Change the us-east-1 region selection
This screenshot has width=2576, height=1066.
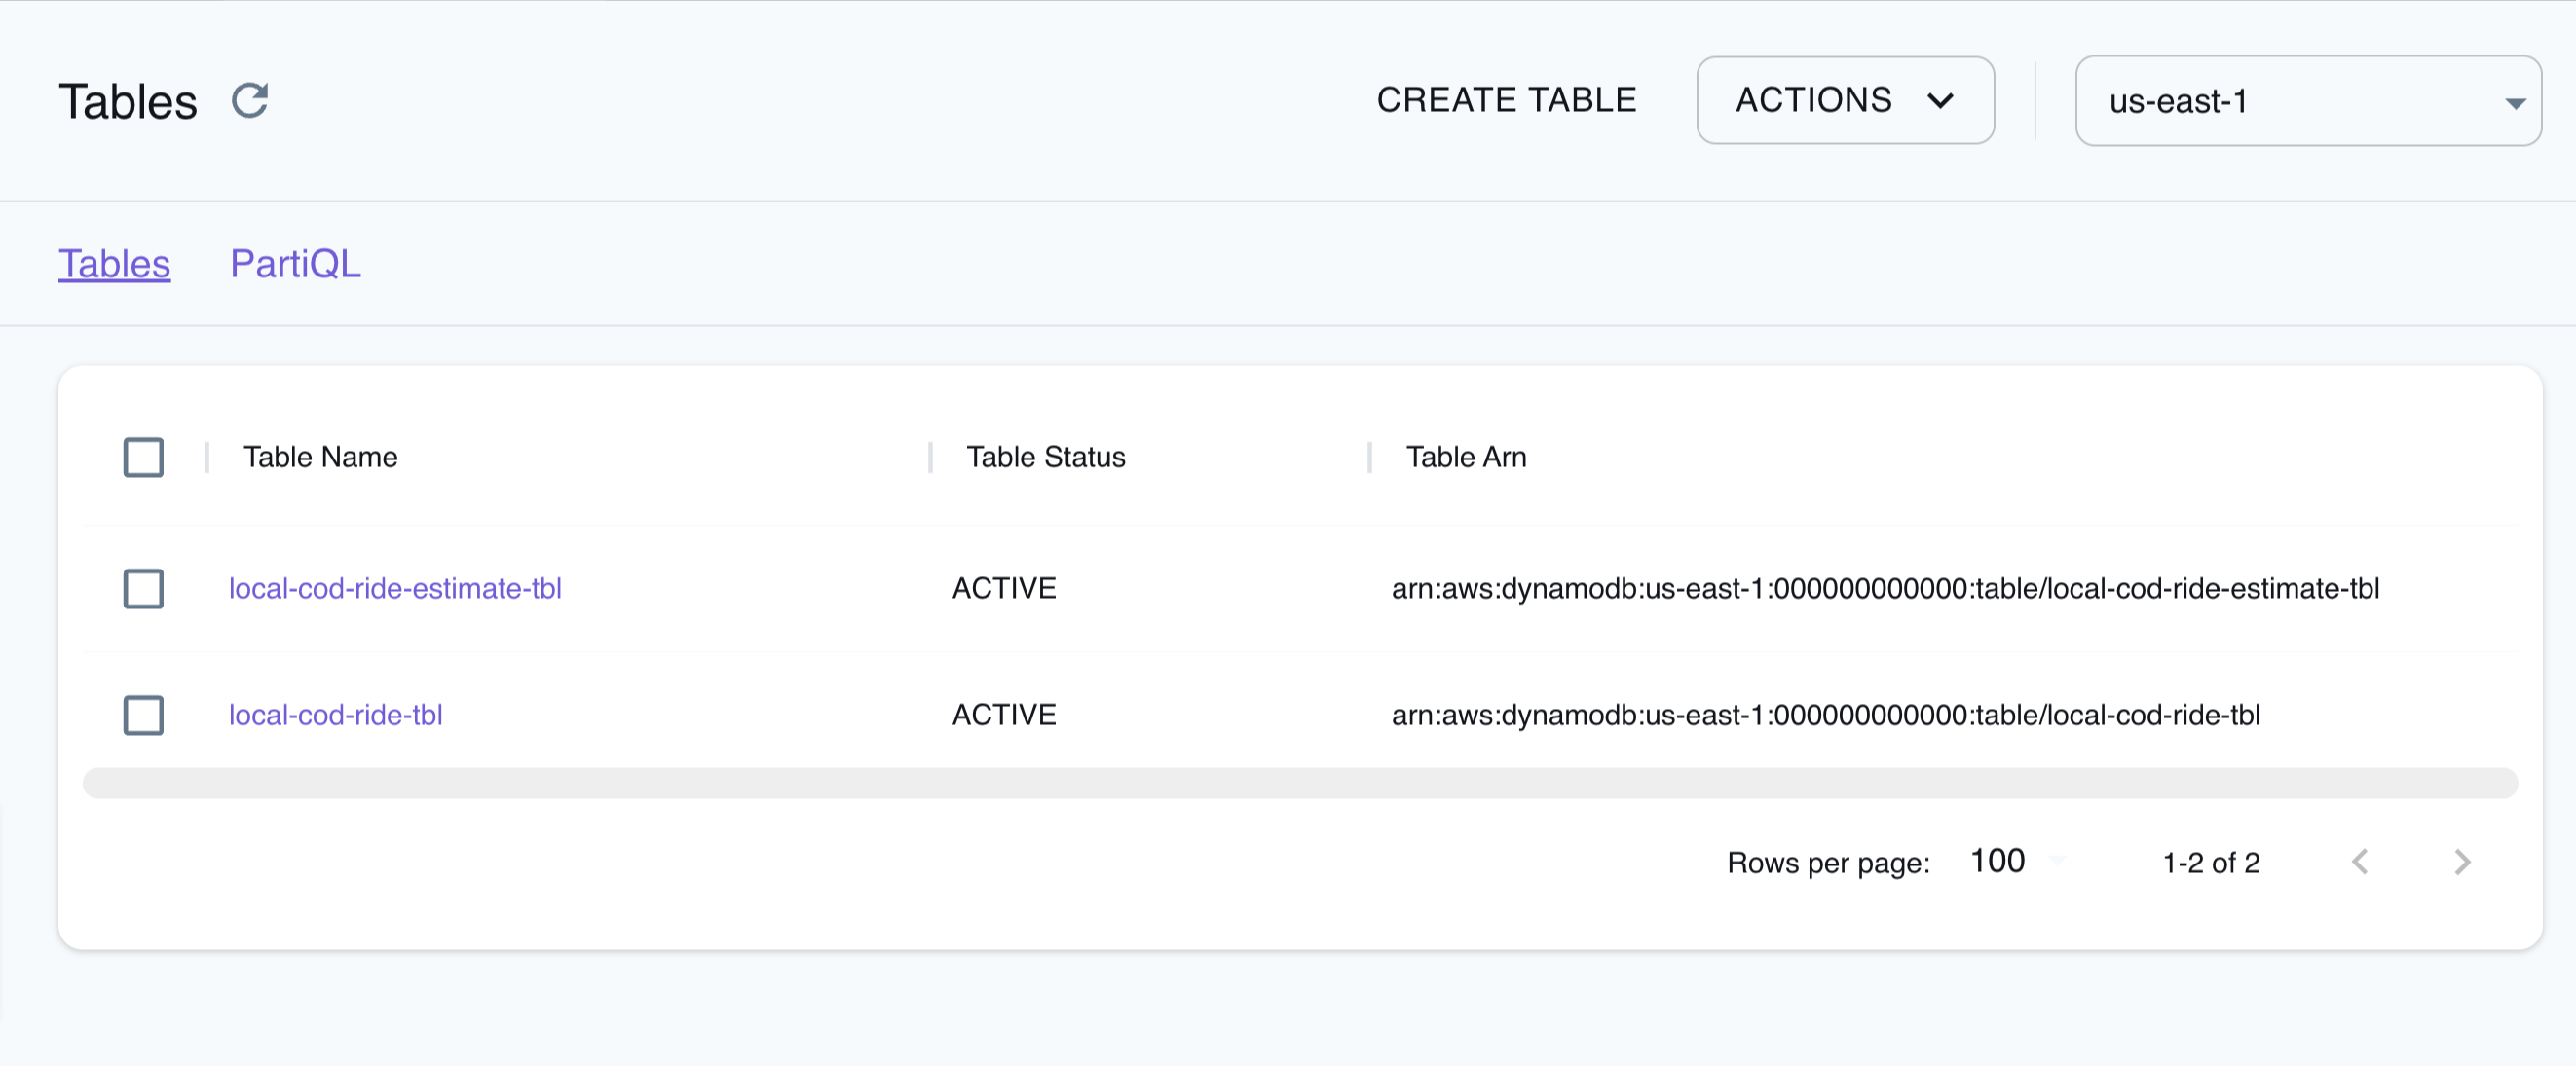pos(2306,101)
